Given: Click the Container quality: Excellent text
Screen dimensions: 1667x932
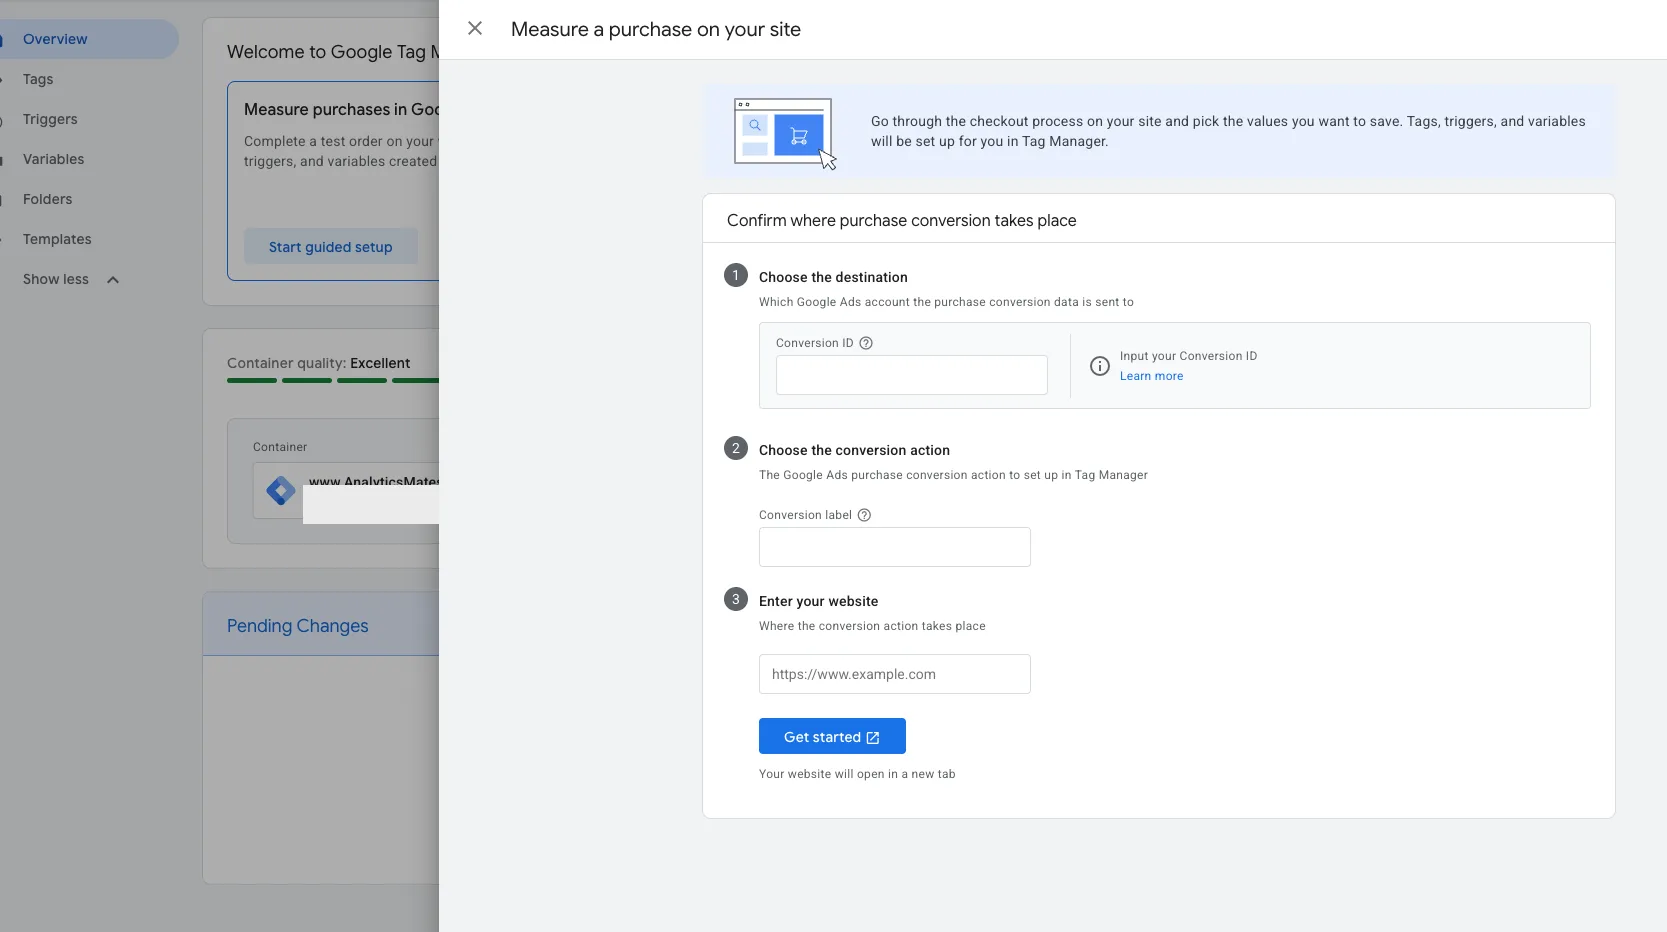Looking at the screenshot, I should tap(318, 363).
